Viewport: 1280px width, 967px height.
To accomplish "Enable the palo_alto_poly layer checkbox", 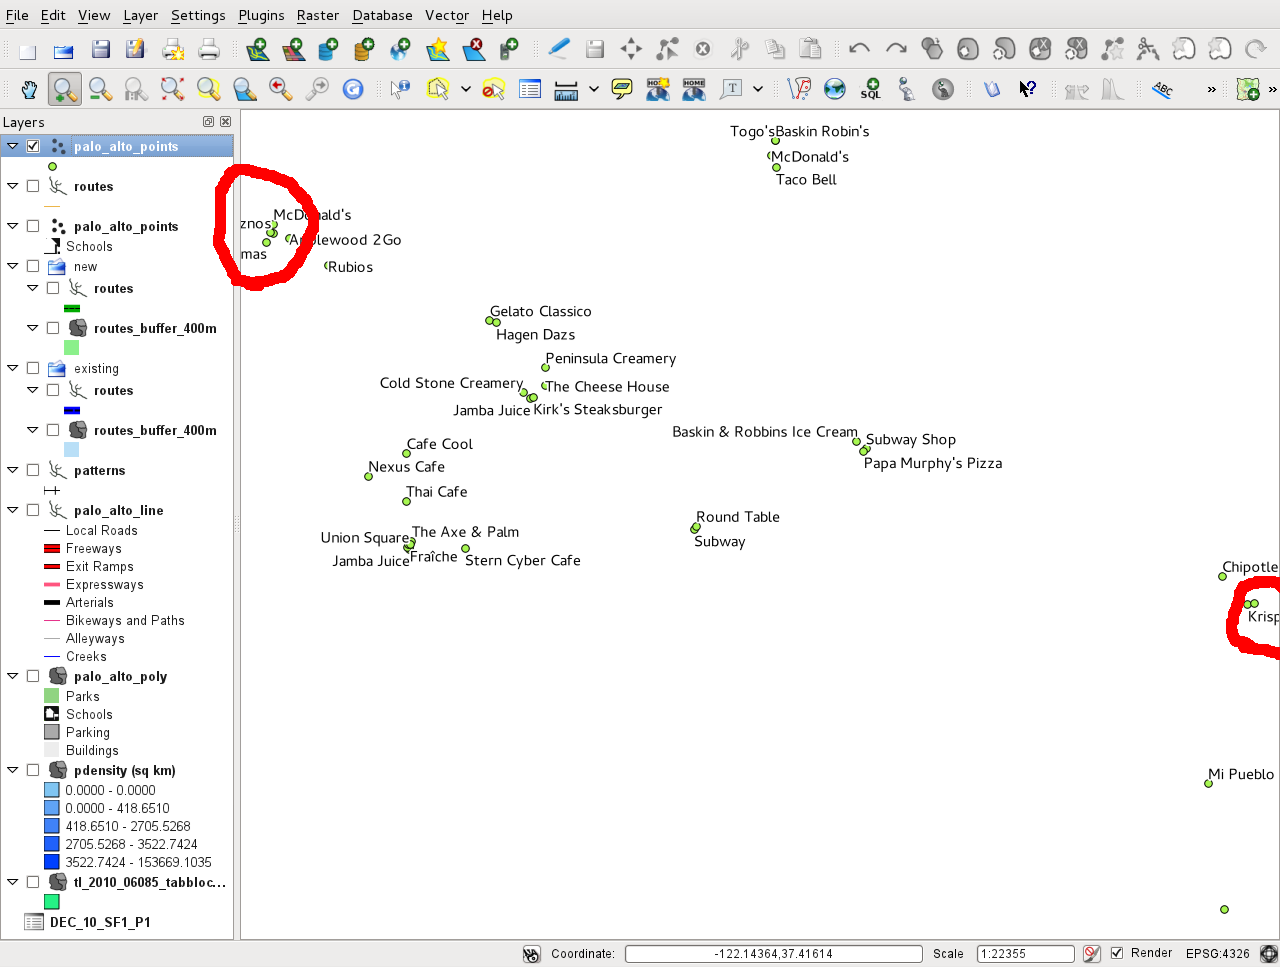I will (33, 676).
